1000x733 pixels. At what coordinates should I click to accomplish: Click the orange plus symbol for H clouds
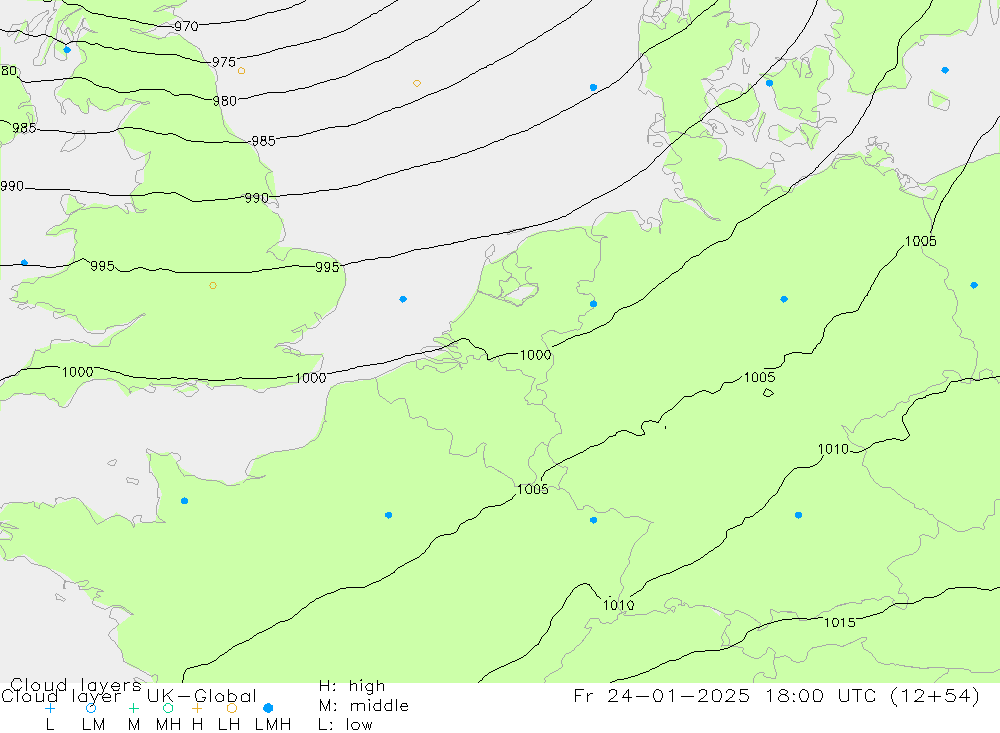197,708
